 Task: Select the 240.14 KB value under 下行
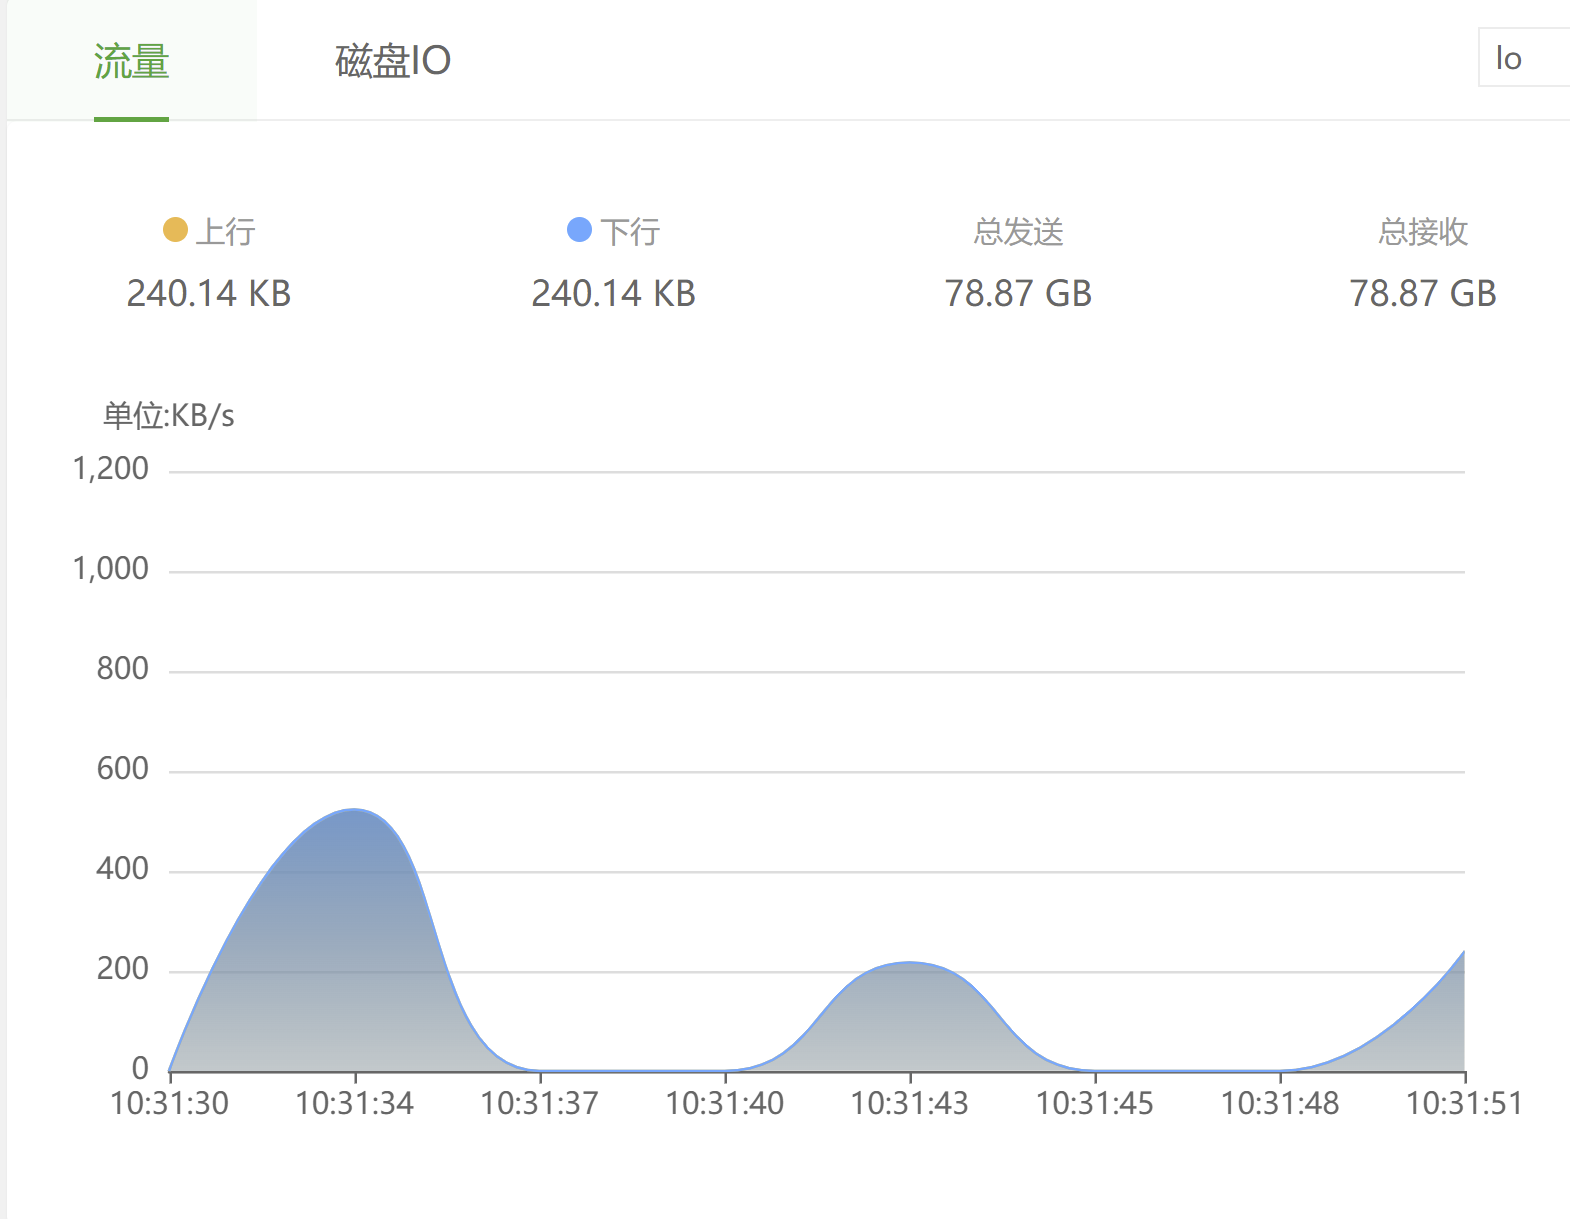tap(613, 293)
